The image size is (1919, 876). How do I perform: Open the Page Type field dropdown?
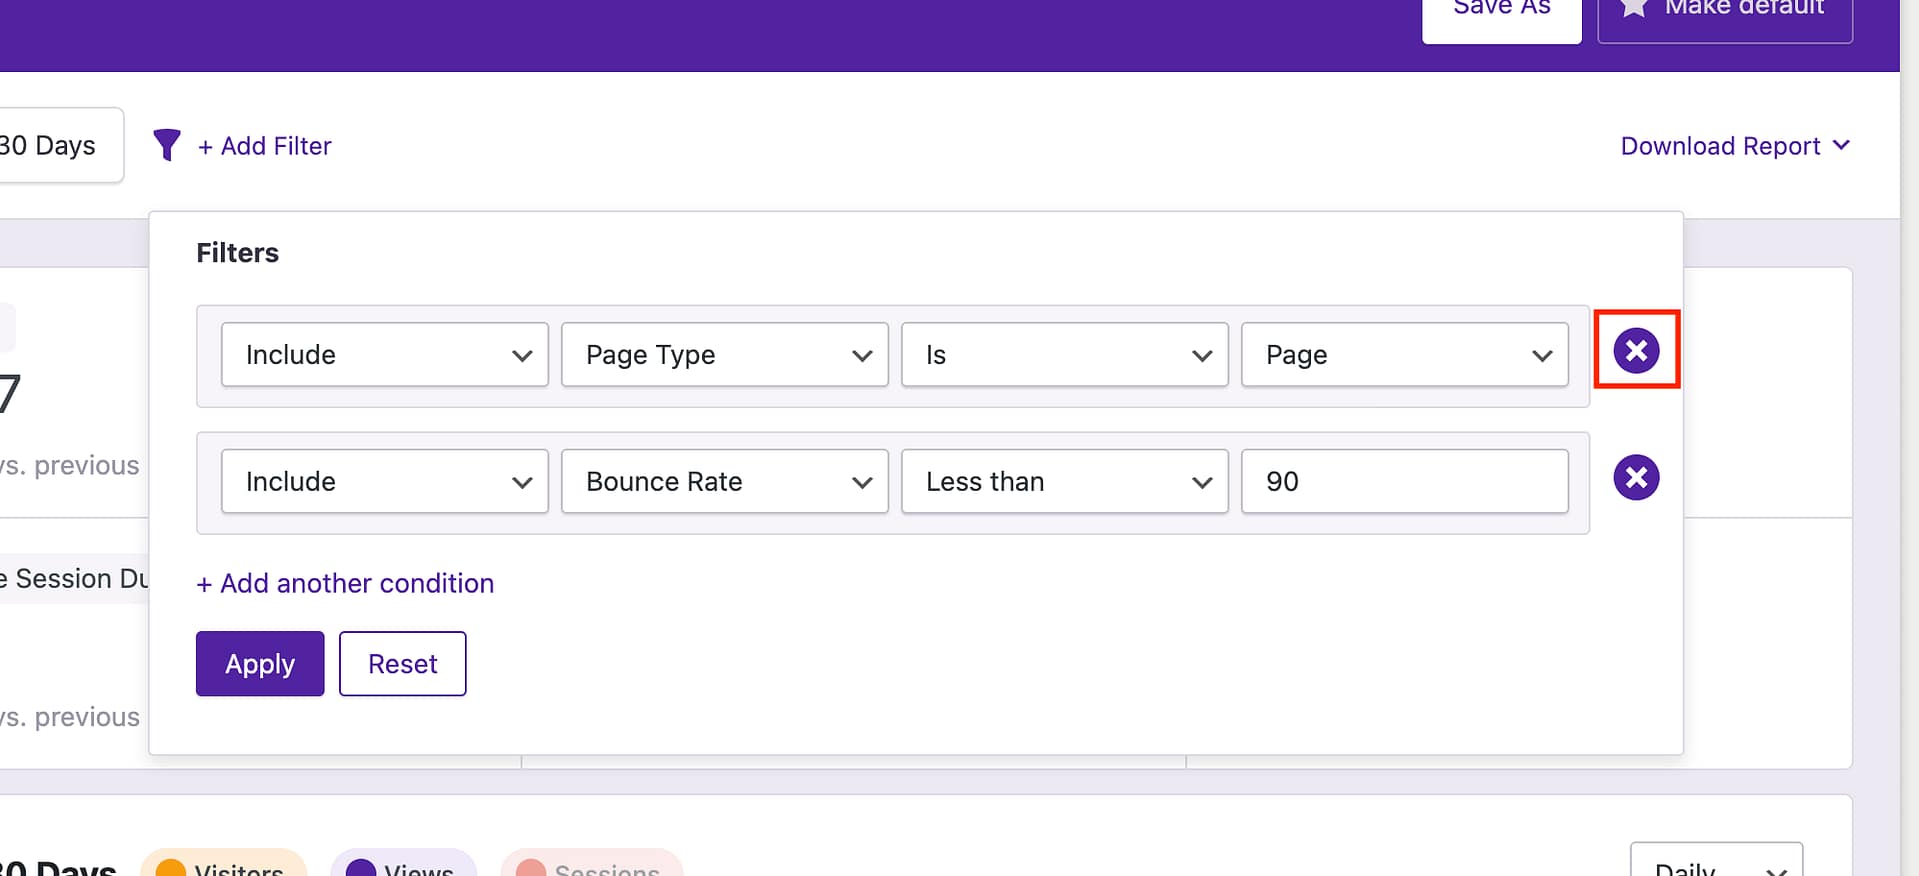point(724,355)
